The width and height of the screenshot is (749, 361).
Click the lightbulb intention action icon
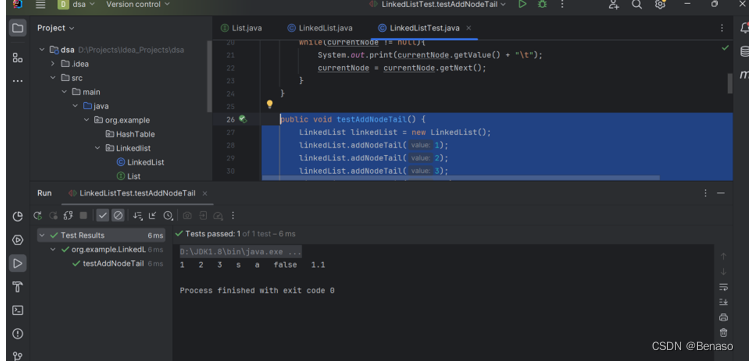pyautogui.click(x=269, y=104)
